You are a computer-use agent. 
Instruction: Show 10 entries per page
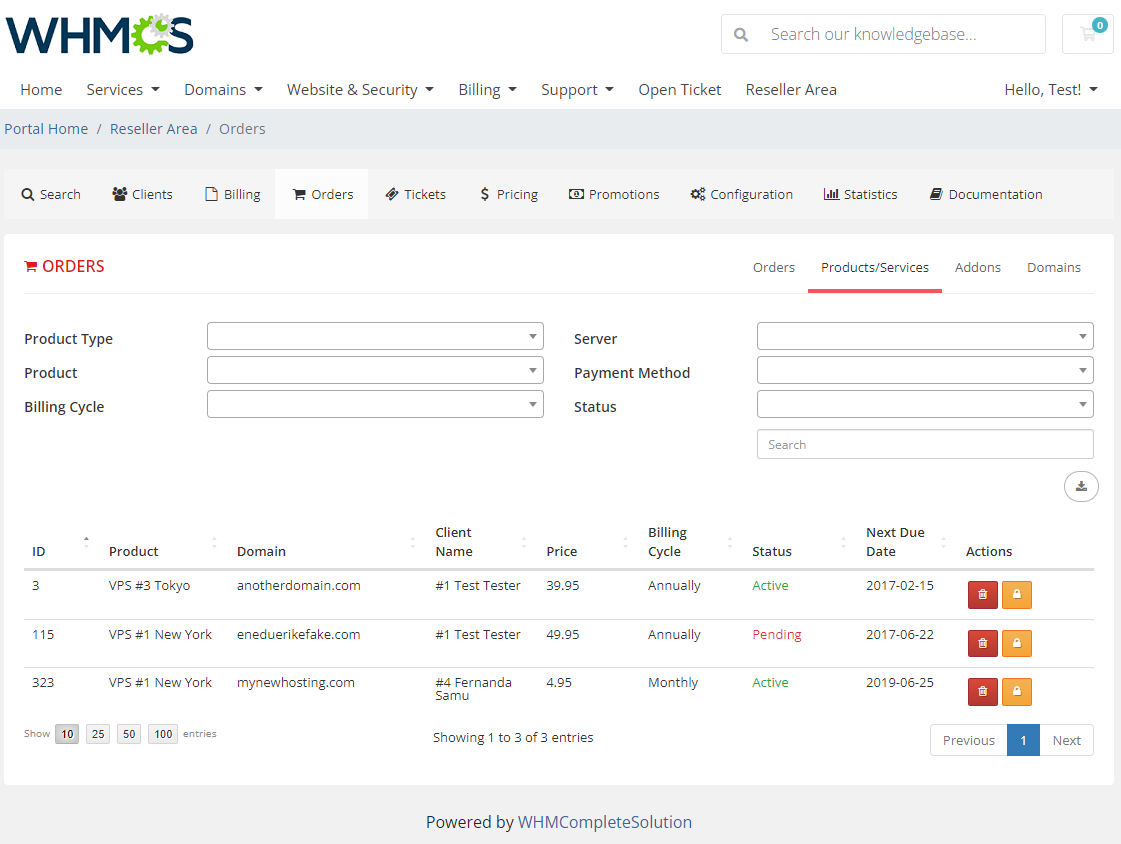pyautogui.click(x=67, y=734)
